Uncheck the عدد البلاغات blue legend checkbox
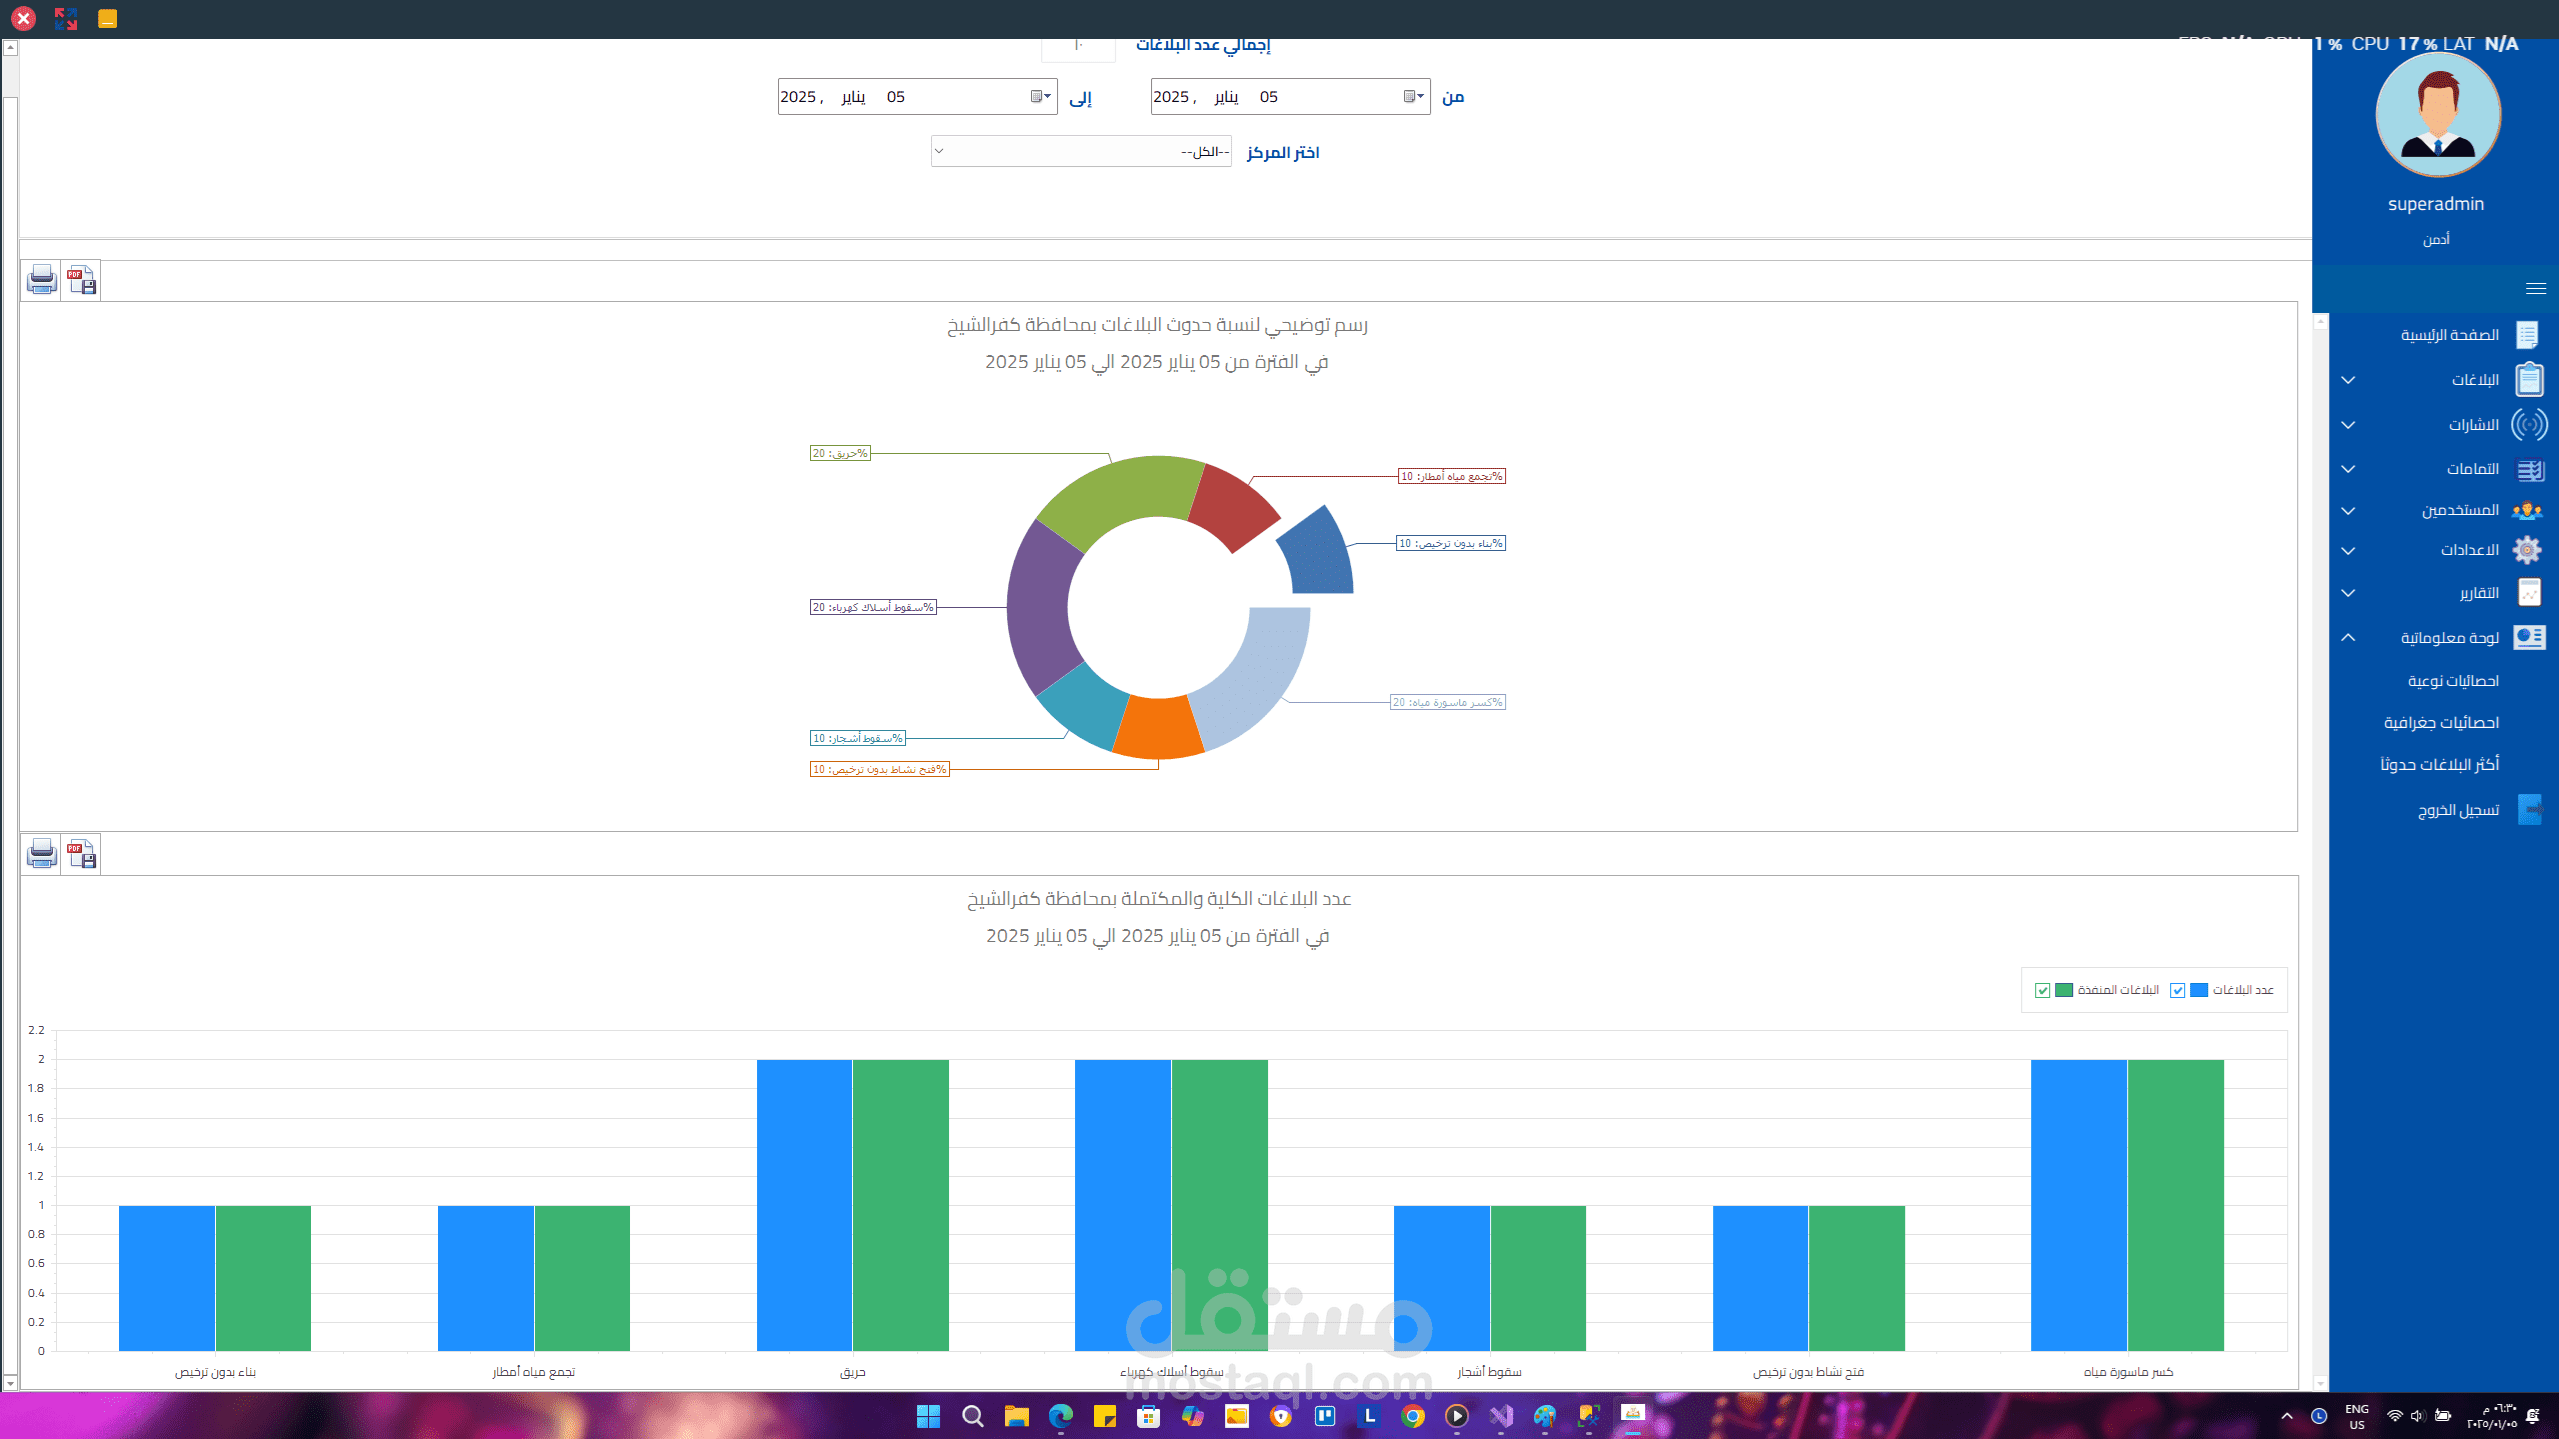 [2177, 990]
